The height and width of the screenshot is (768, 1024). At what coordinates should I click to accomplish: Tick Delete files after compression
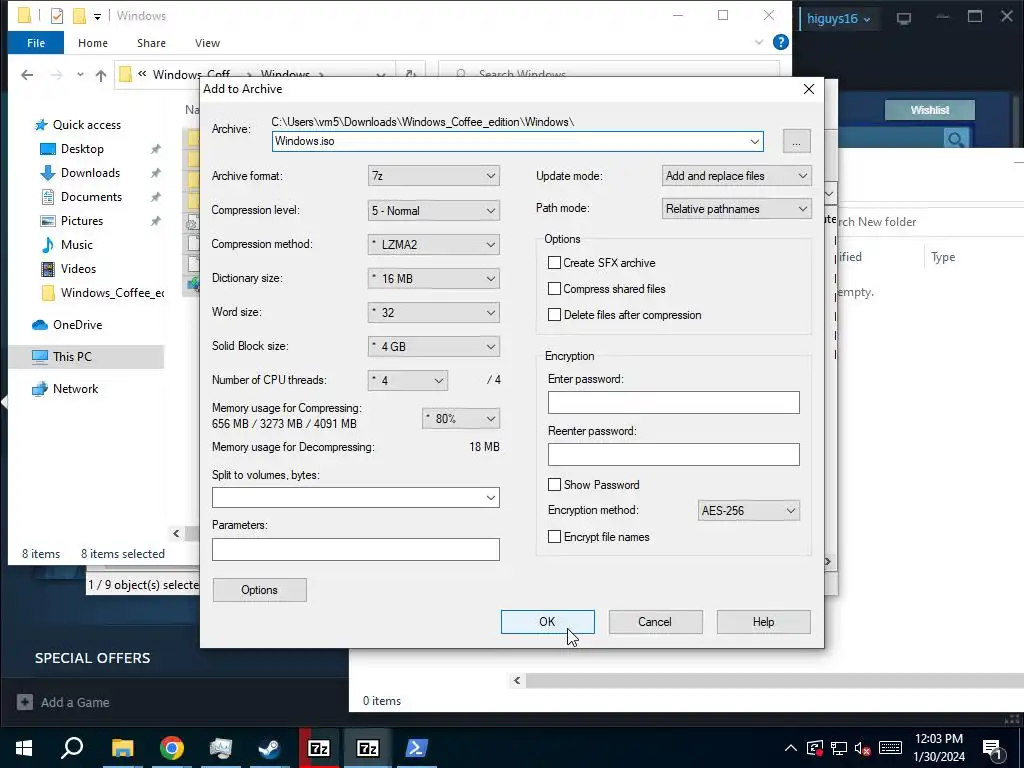coord(554,315)
